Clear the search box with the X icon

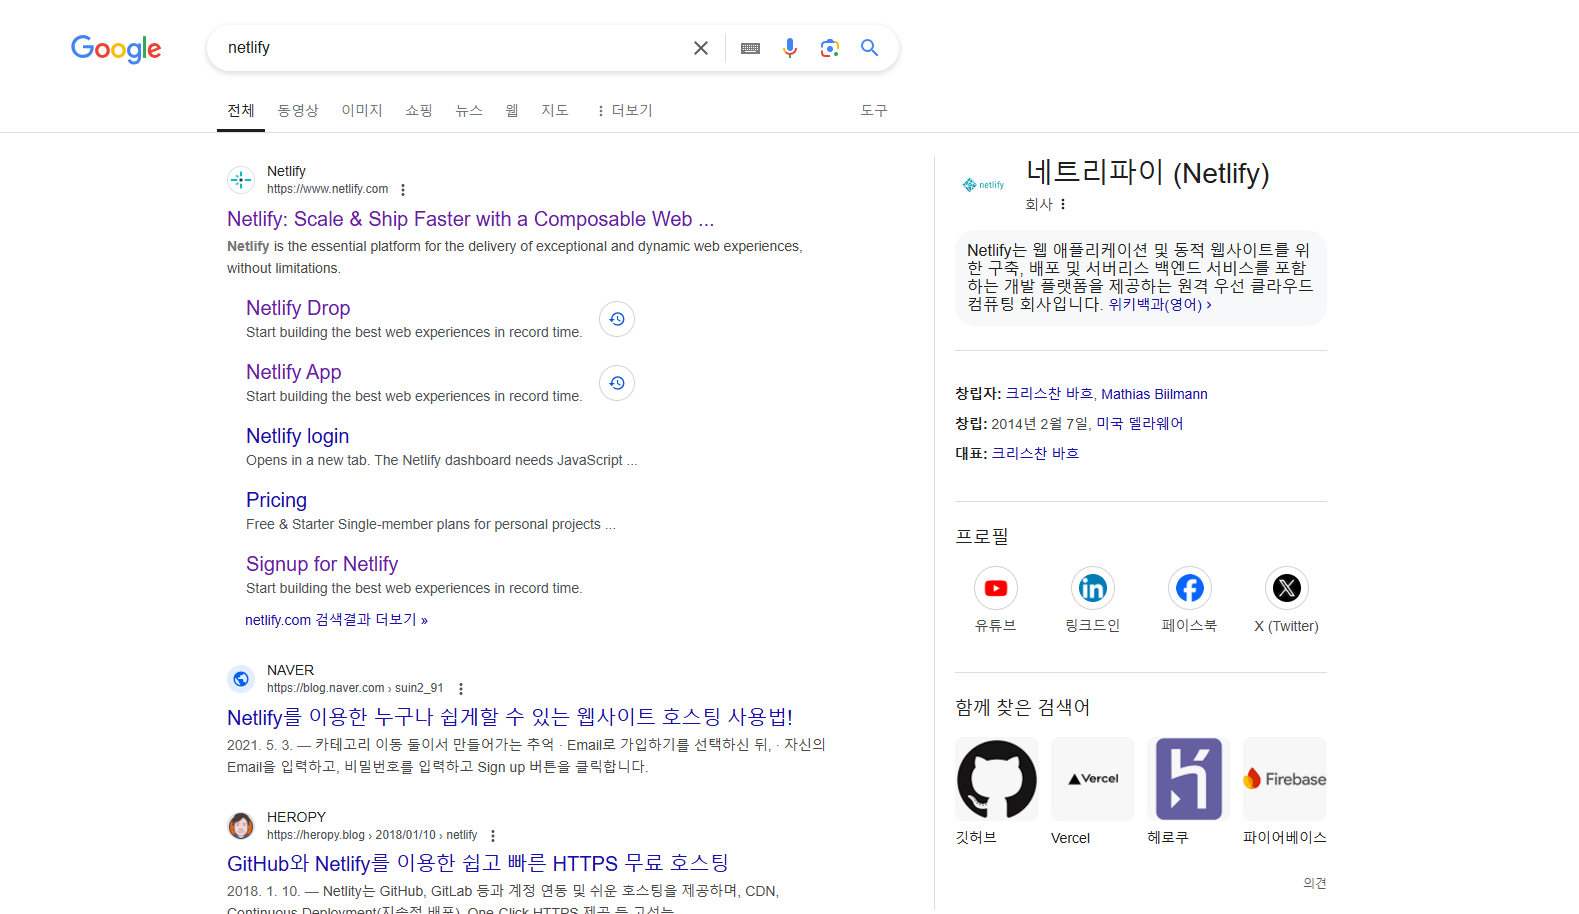click(x=701, y=48)
